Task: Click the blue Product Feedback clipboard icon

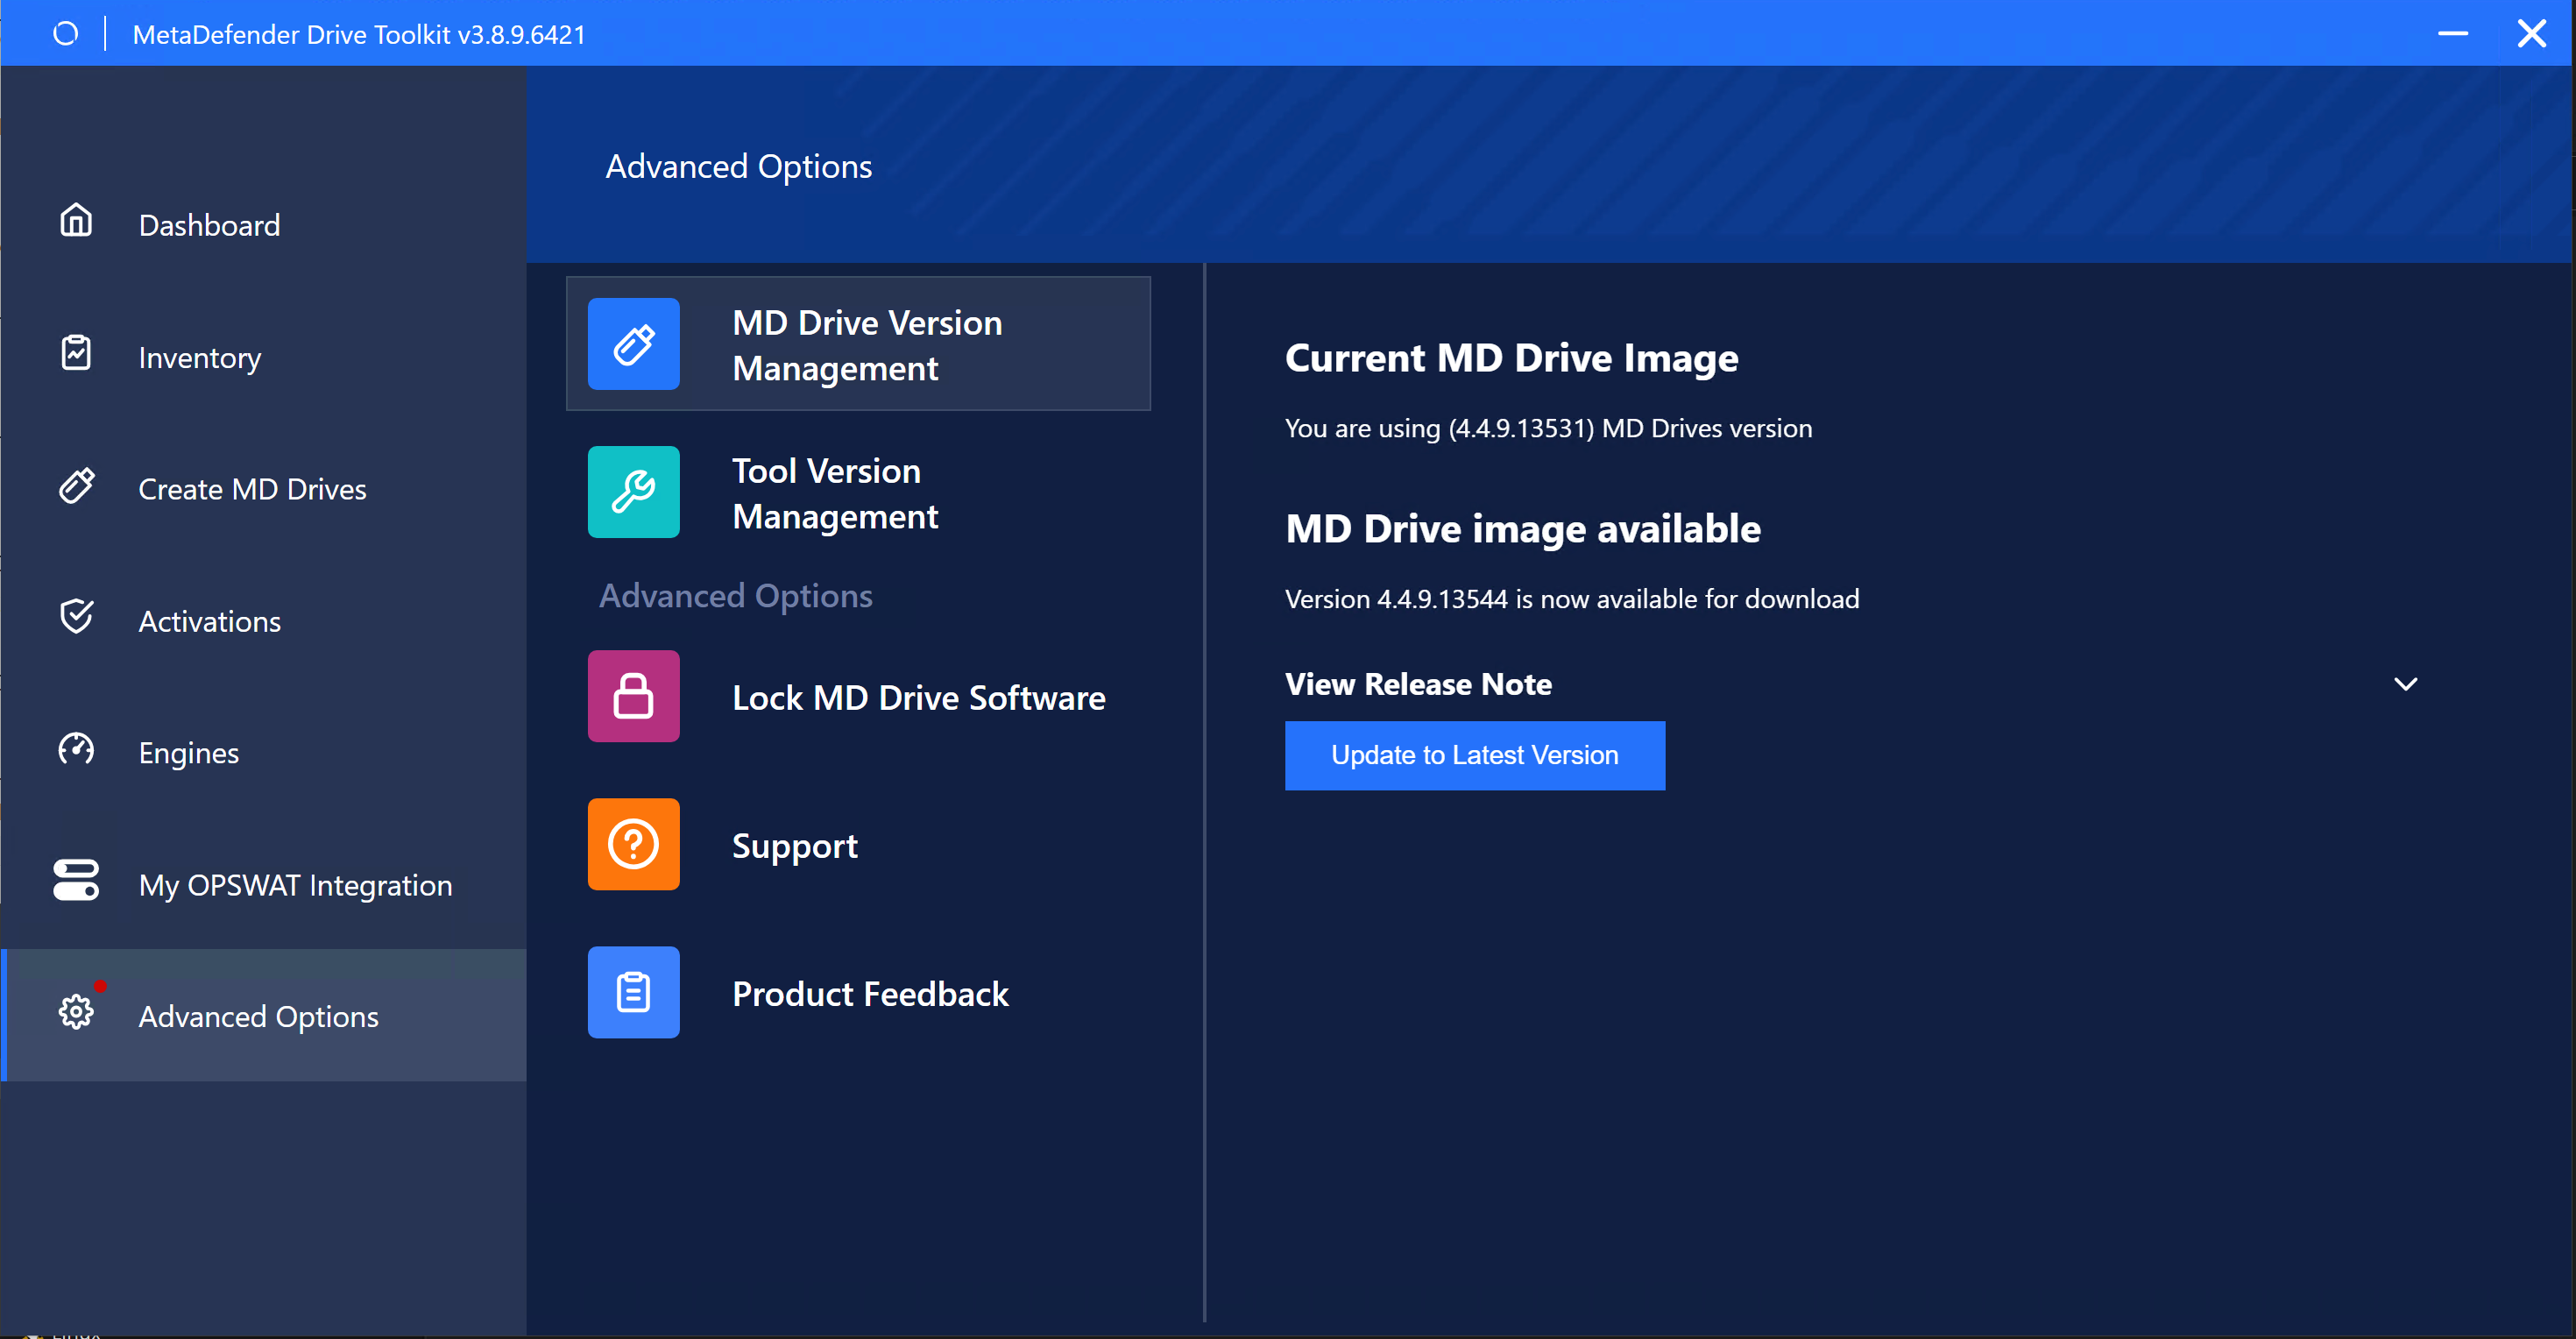Action: pos(634,992)
